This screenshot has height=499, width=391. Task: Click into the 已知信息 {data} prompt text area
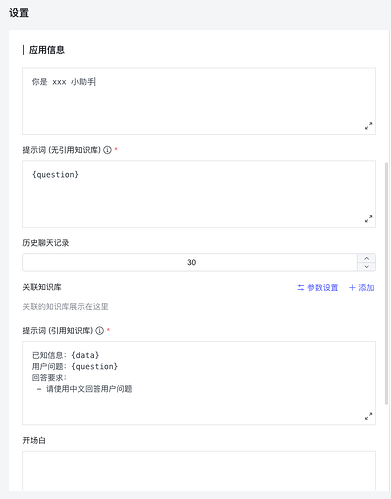coord(199,383)
